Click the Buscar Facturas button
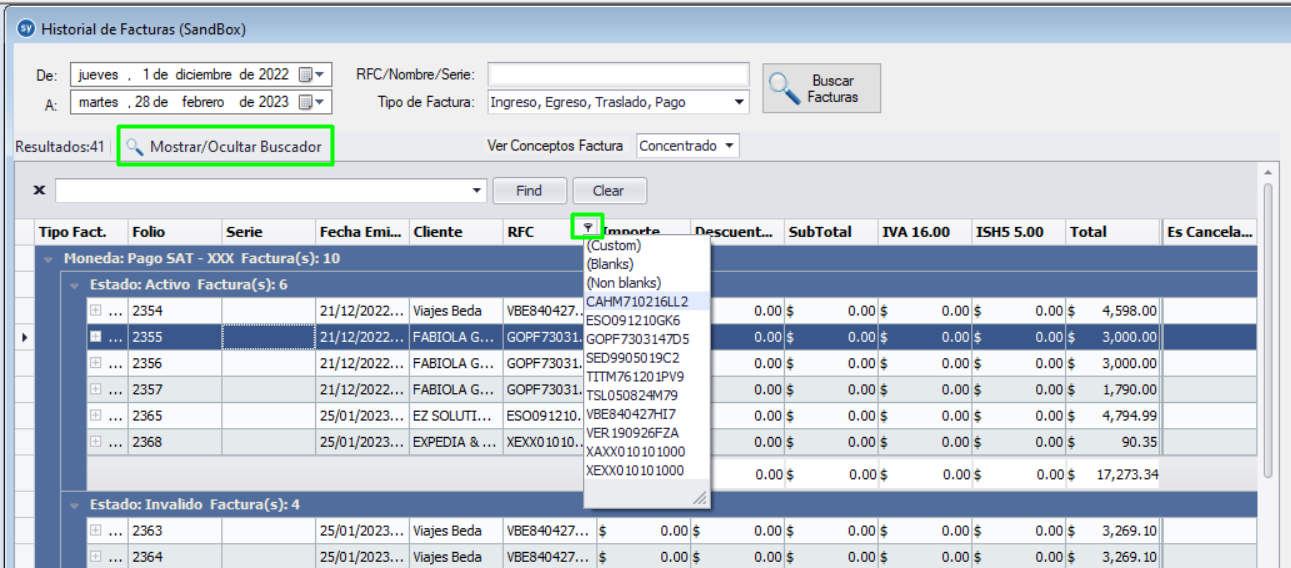The height and width of the screenshot is (568, 1291). coord(822,89)
